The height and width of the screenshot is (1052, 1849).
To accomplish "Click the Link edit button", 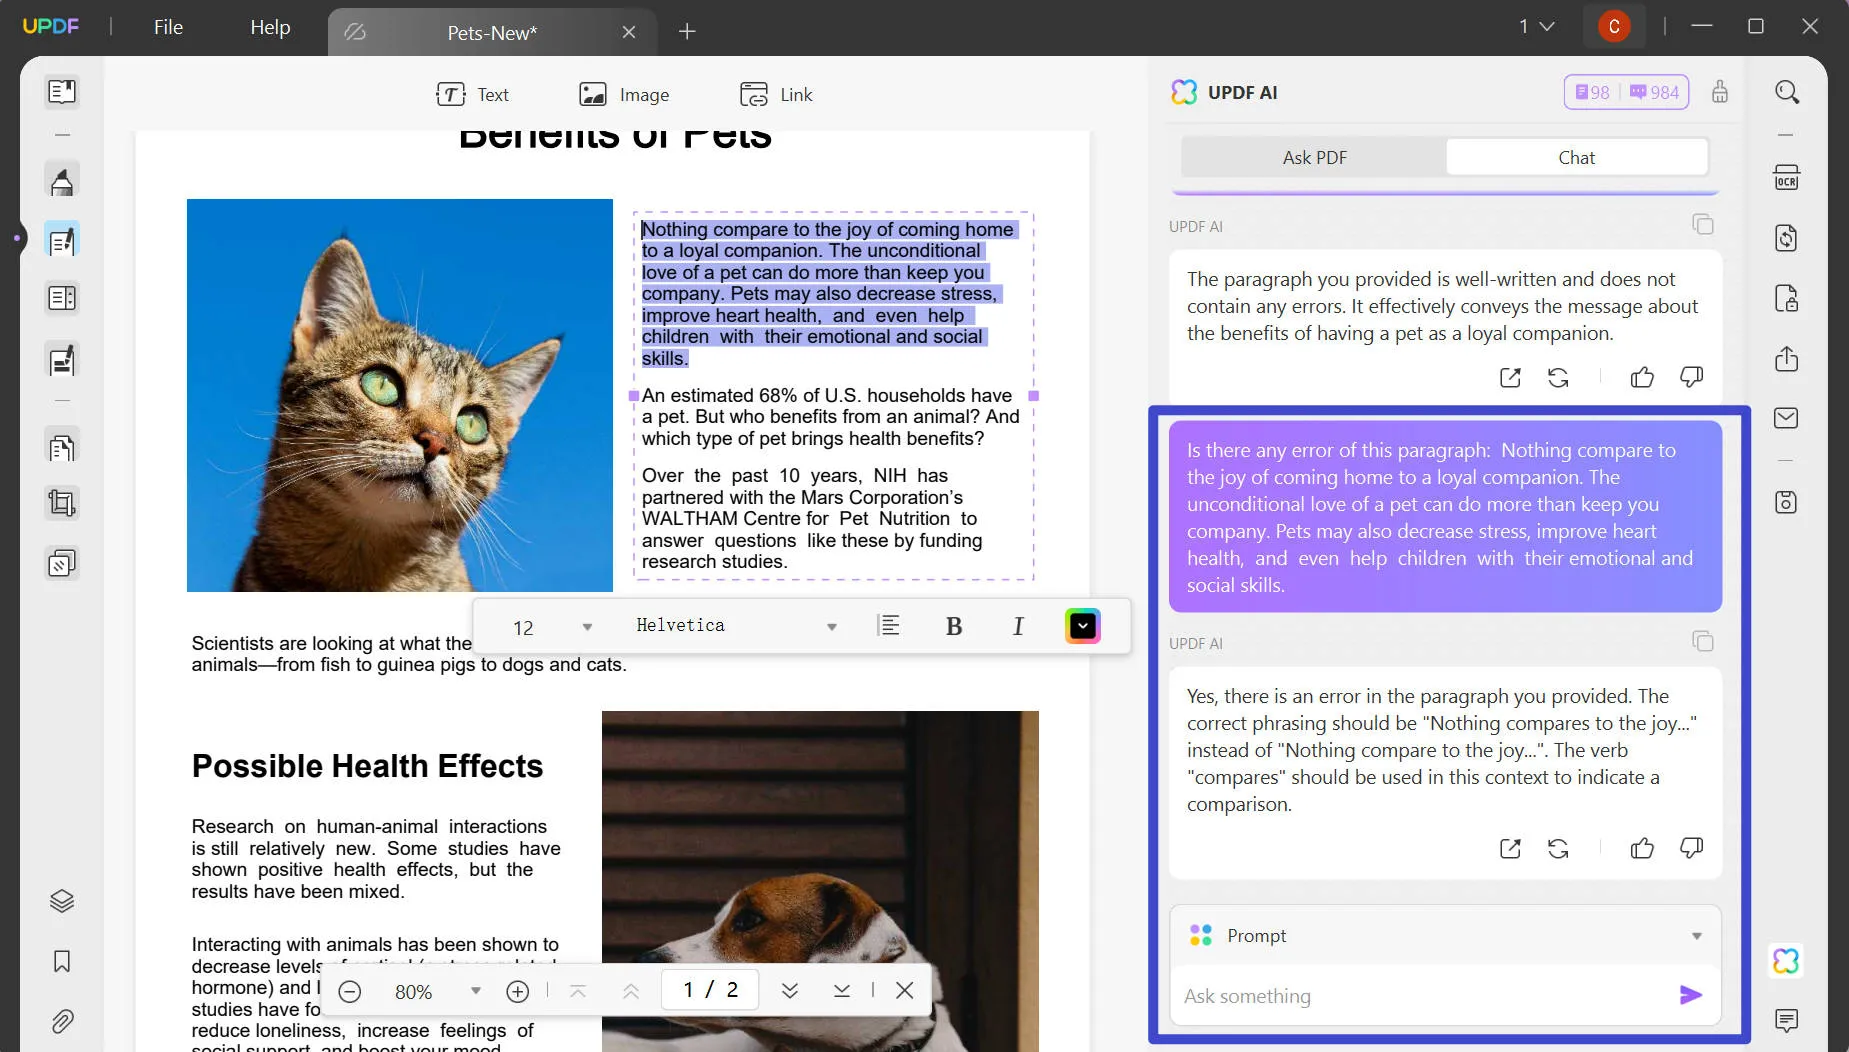I will 776,95.
